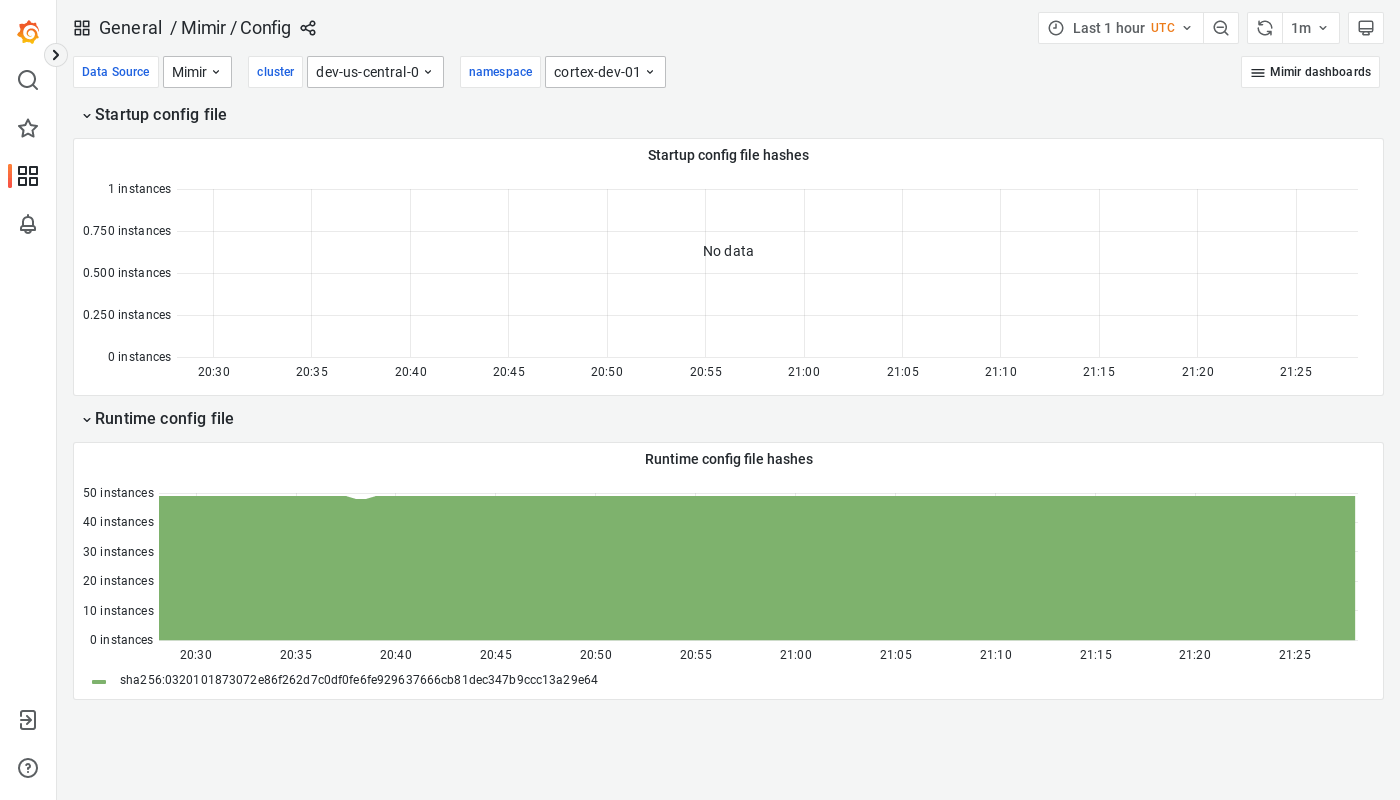The width and height of the screenshot is (1400, 800).
Task: Refresh the dashboard
Action: (1264, 28)
